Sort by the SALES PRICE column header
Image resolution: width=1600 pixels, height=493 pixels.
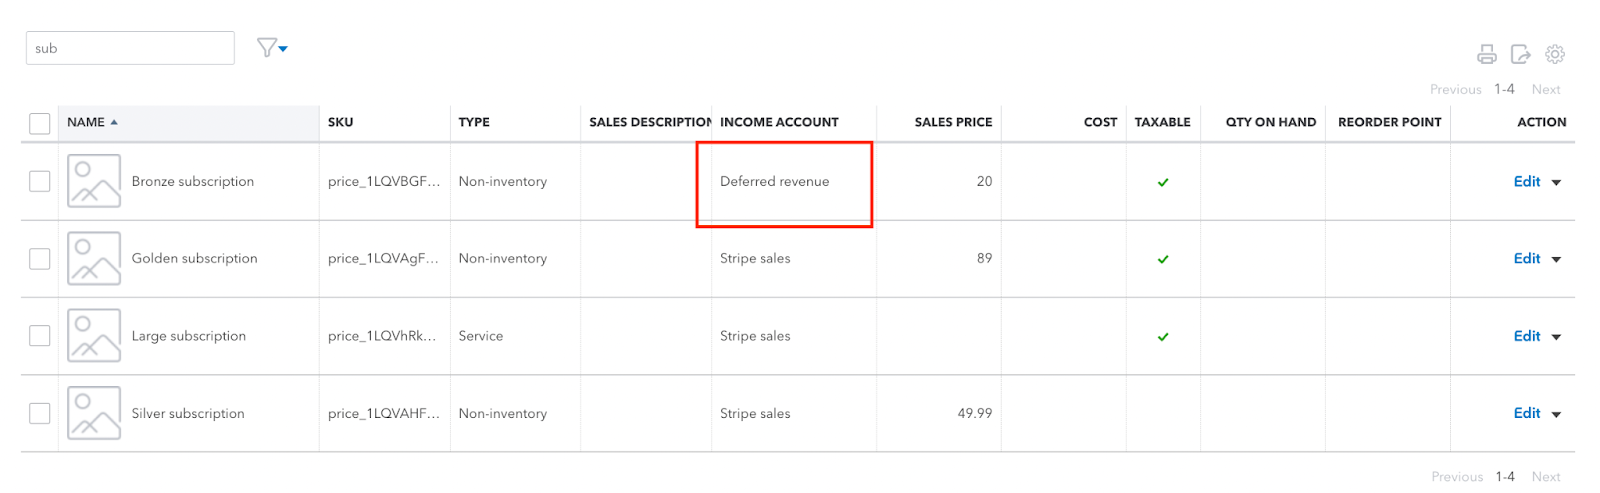(953, 122)
